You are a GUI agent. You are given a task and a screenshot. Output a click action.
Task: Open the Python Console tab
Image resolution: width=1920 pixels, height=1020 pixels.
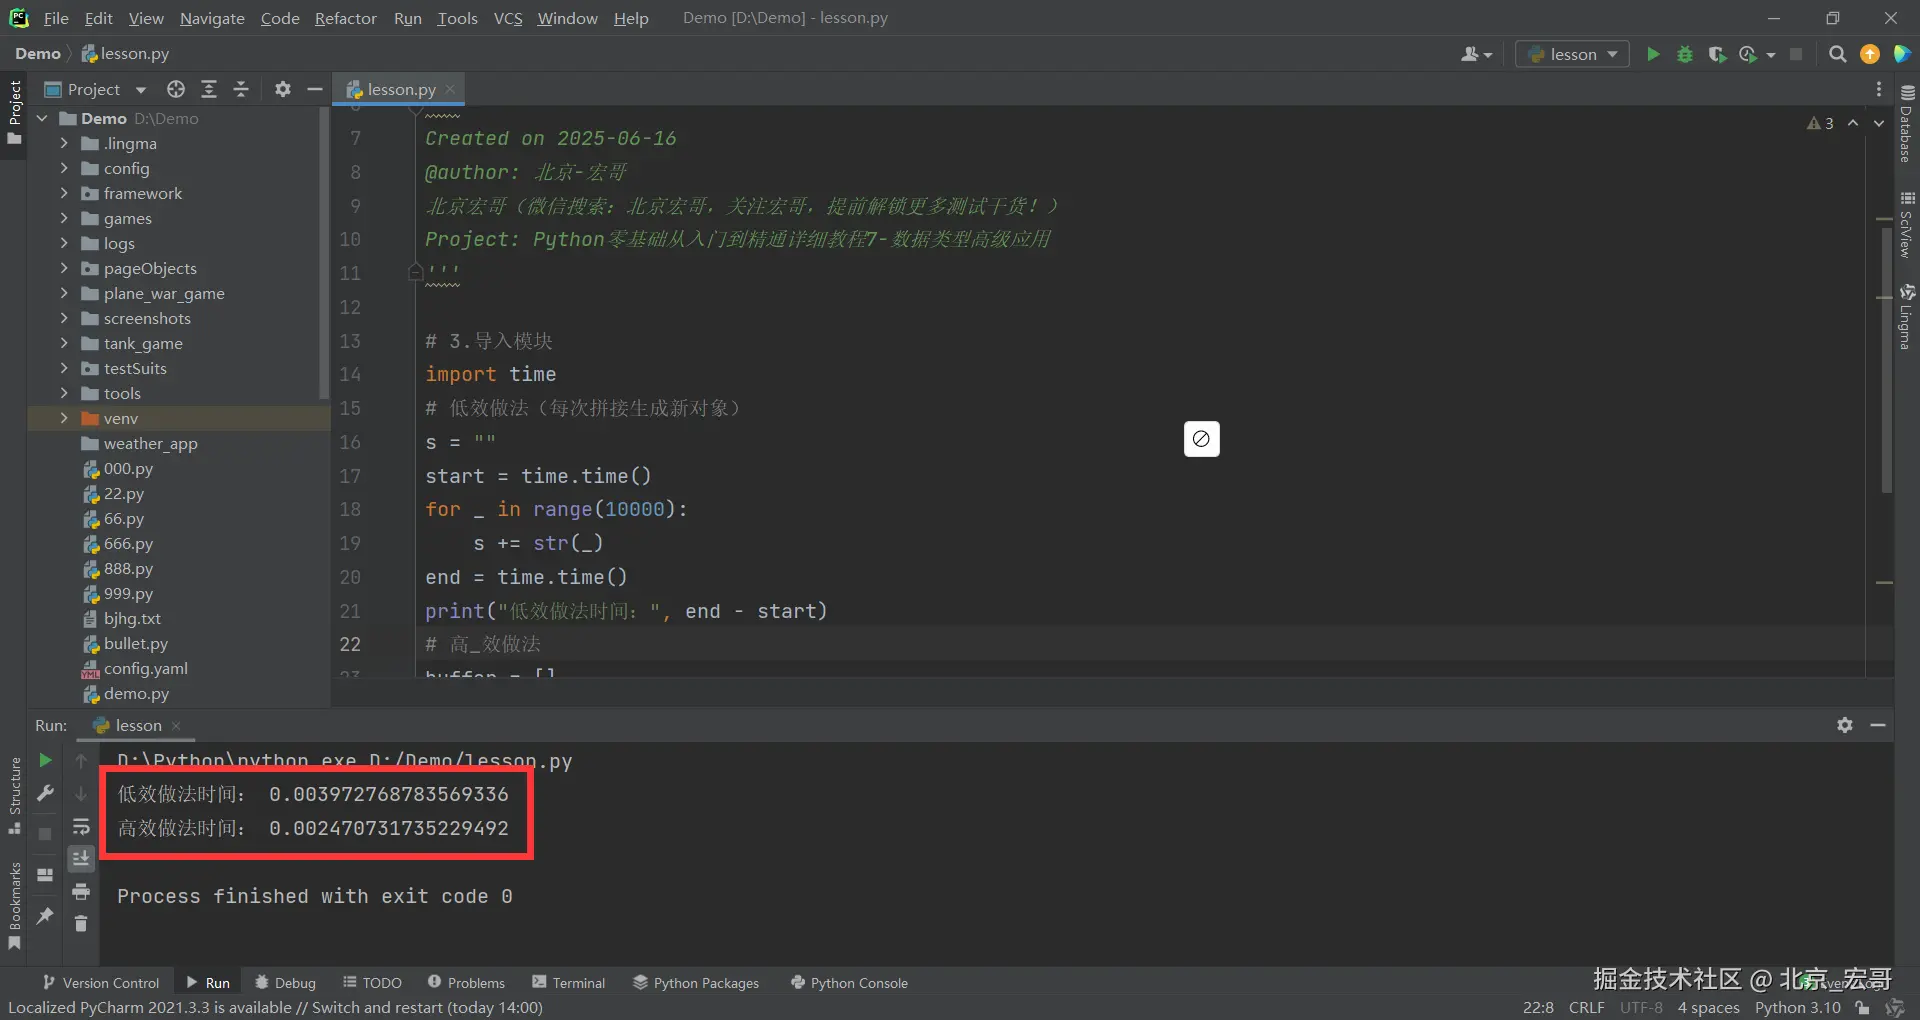click(x=849, y=983)
